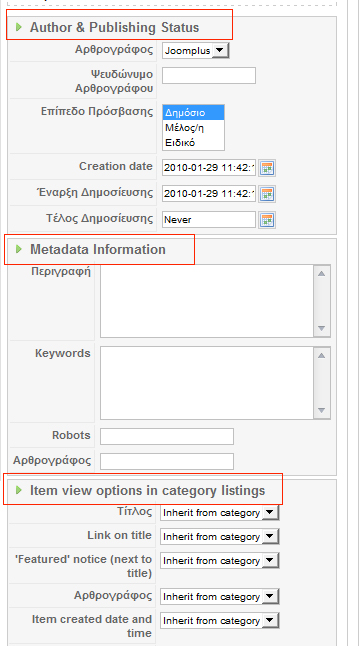Collapse the Author & Publishing Status panel
This screenshot has height=646, width=363.
pyautogui.click(x=115, y=28)
